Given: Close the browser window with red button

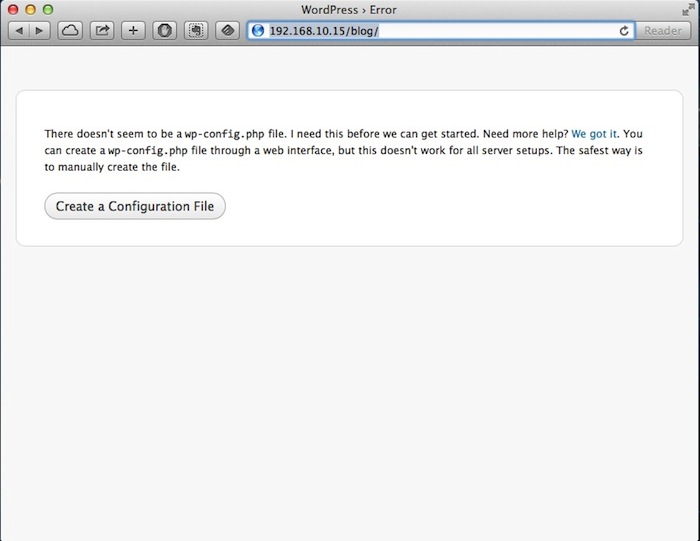Looking at the screenshot, I should click(12, 9).
